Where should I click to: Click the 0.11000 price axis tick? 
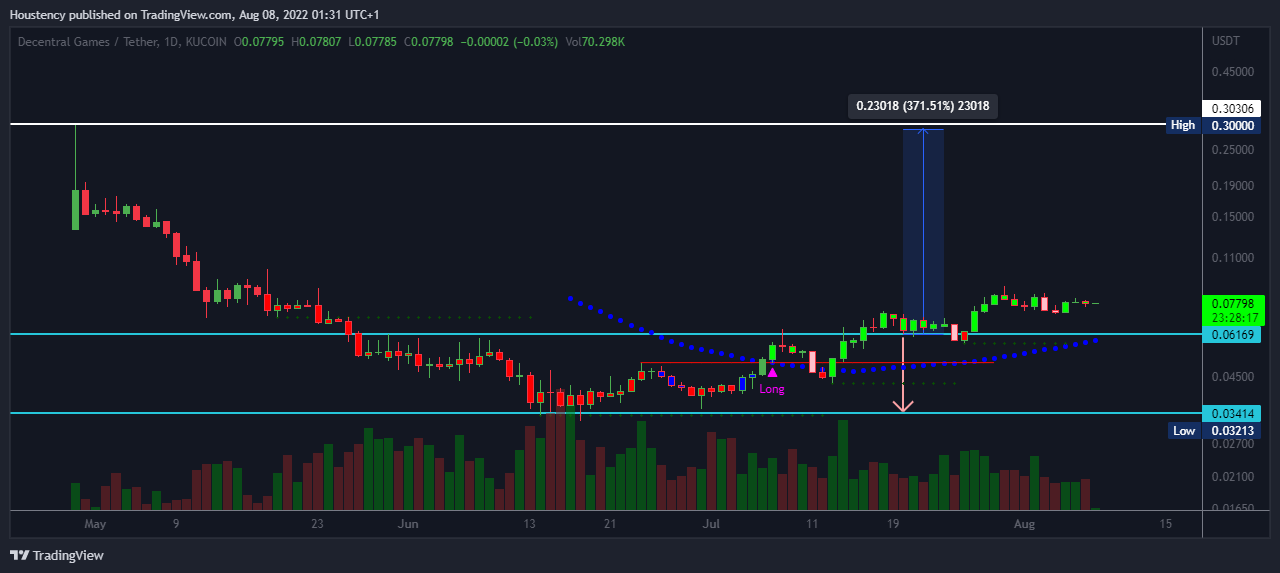click(1232, 257)
